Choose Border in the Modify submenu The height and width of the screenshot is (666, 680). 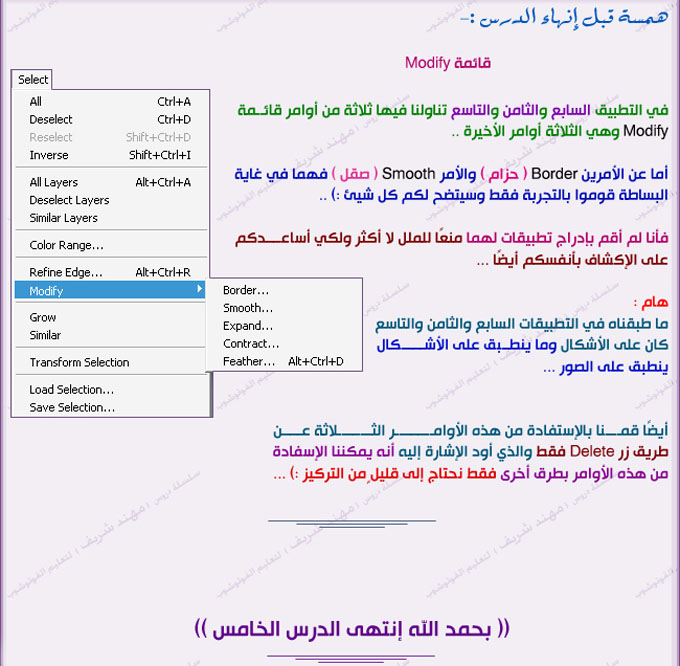pos(284,290)
